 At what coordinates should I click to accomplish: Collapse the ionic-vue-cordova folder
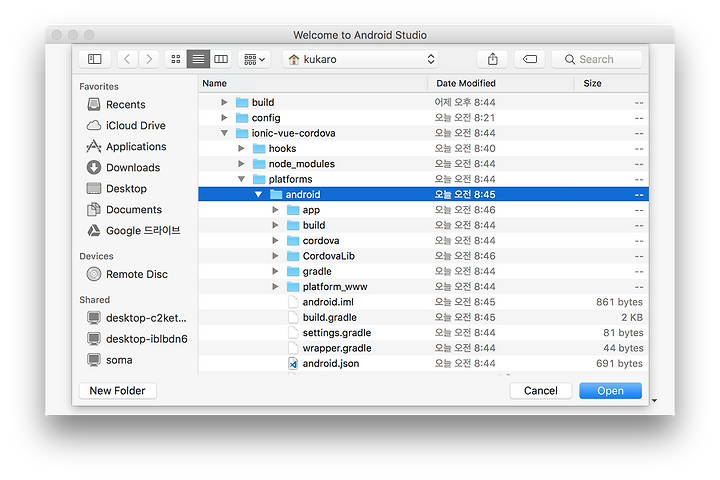(224, 133)
